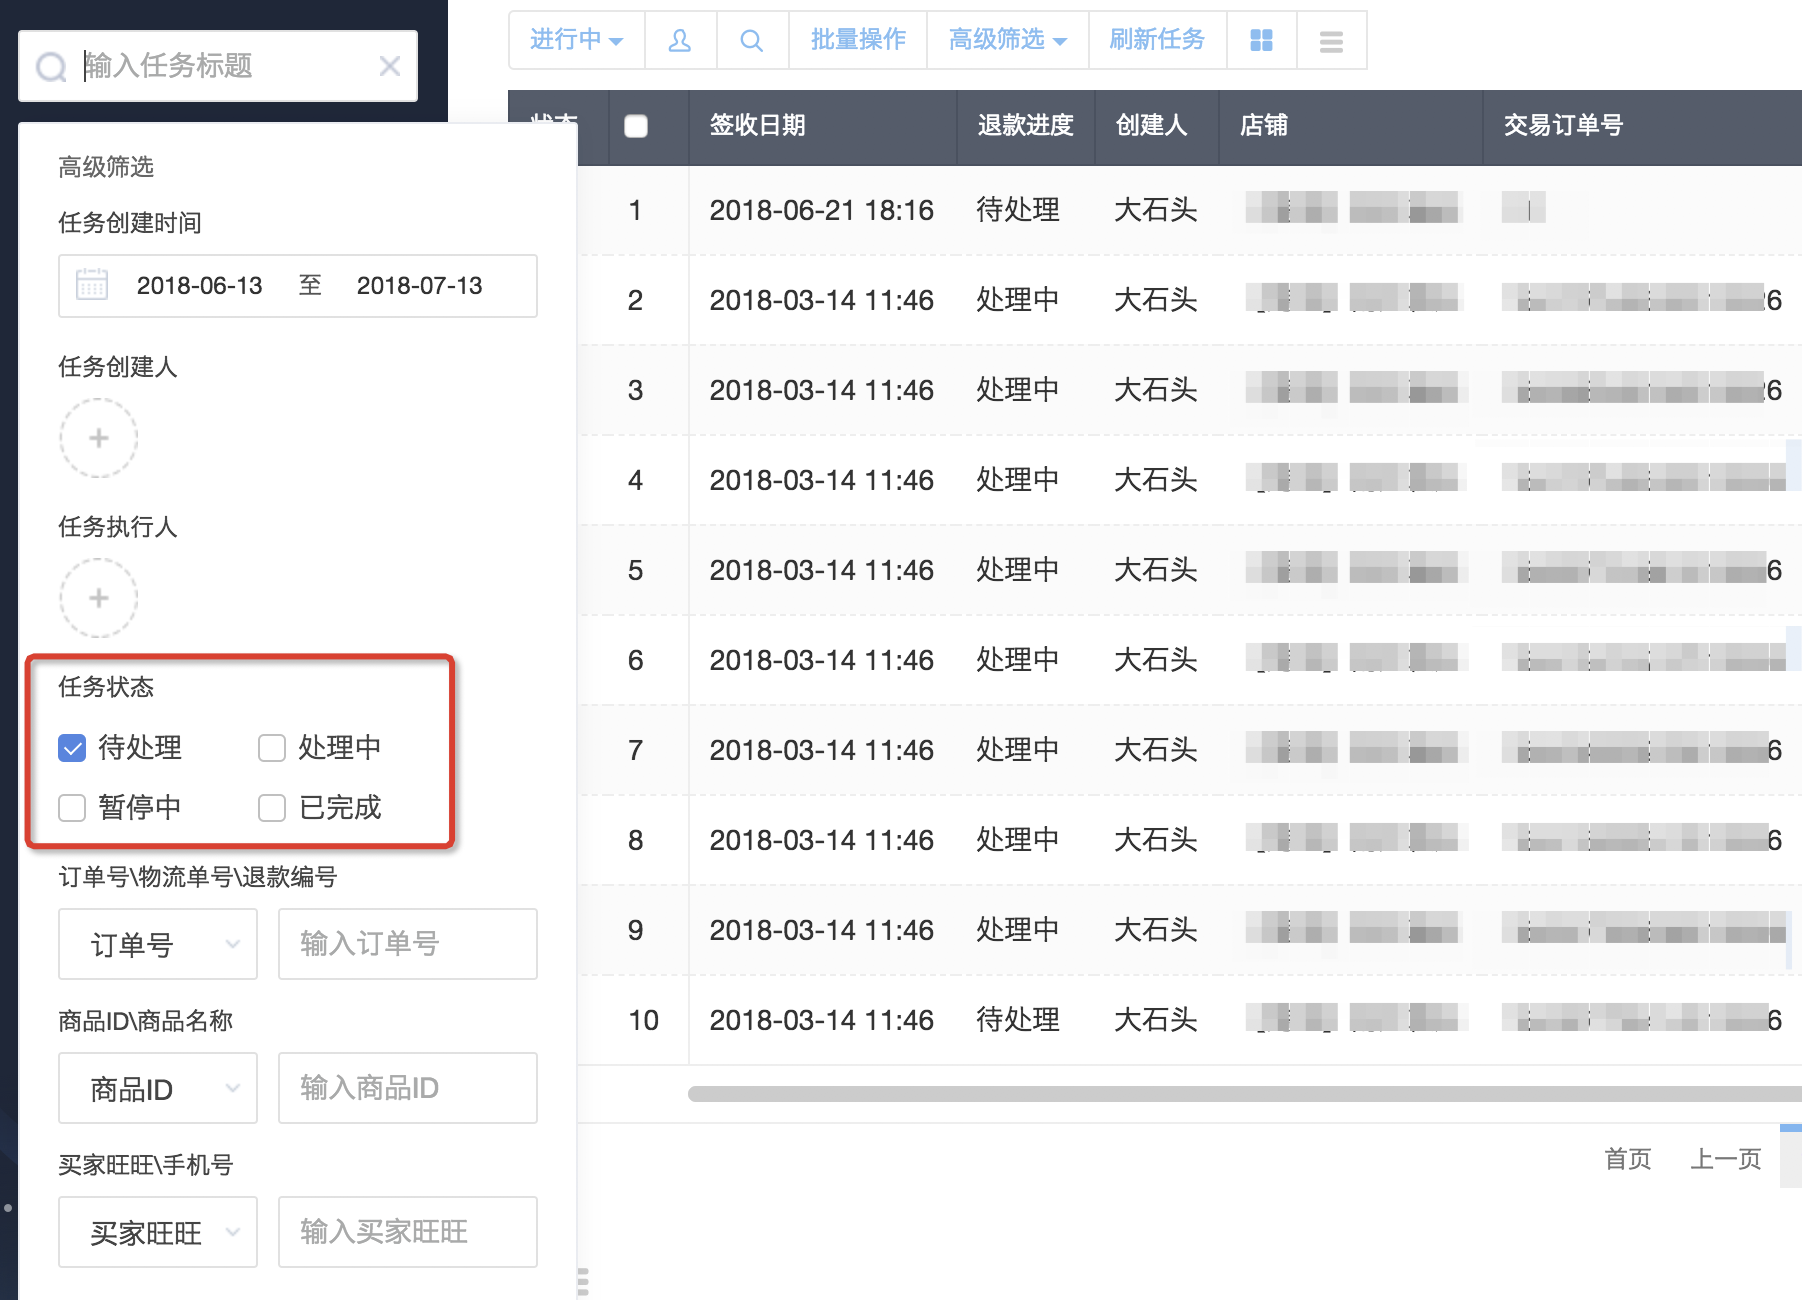Expand the 买家旺旺 type dropdown
The height and width of the screenshot is (1300, 1802).
pos(158,1232)
